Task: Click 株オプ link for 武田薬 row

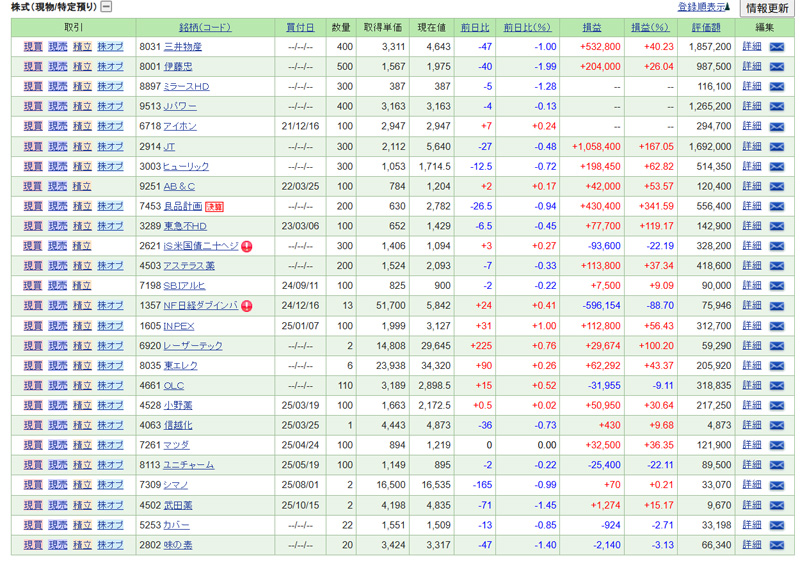Action: pyautogui.click(x=110, y=505)
